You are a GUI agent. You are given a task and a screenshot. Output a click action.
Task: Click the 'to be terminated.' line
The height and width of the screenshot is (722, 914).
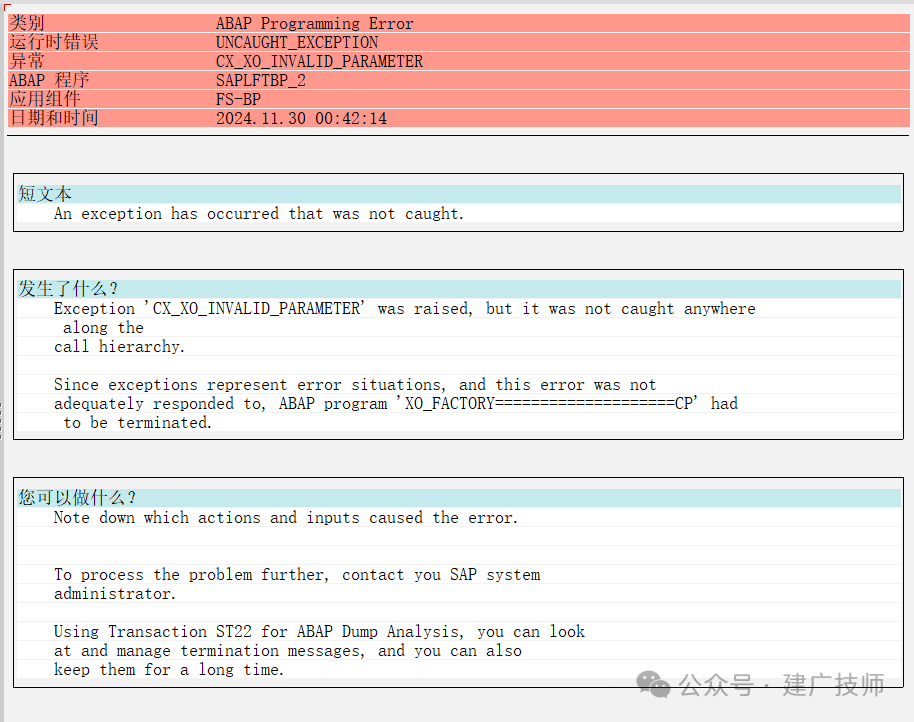tap(137, 422)
